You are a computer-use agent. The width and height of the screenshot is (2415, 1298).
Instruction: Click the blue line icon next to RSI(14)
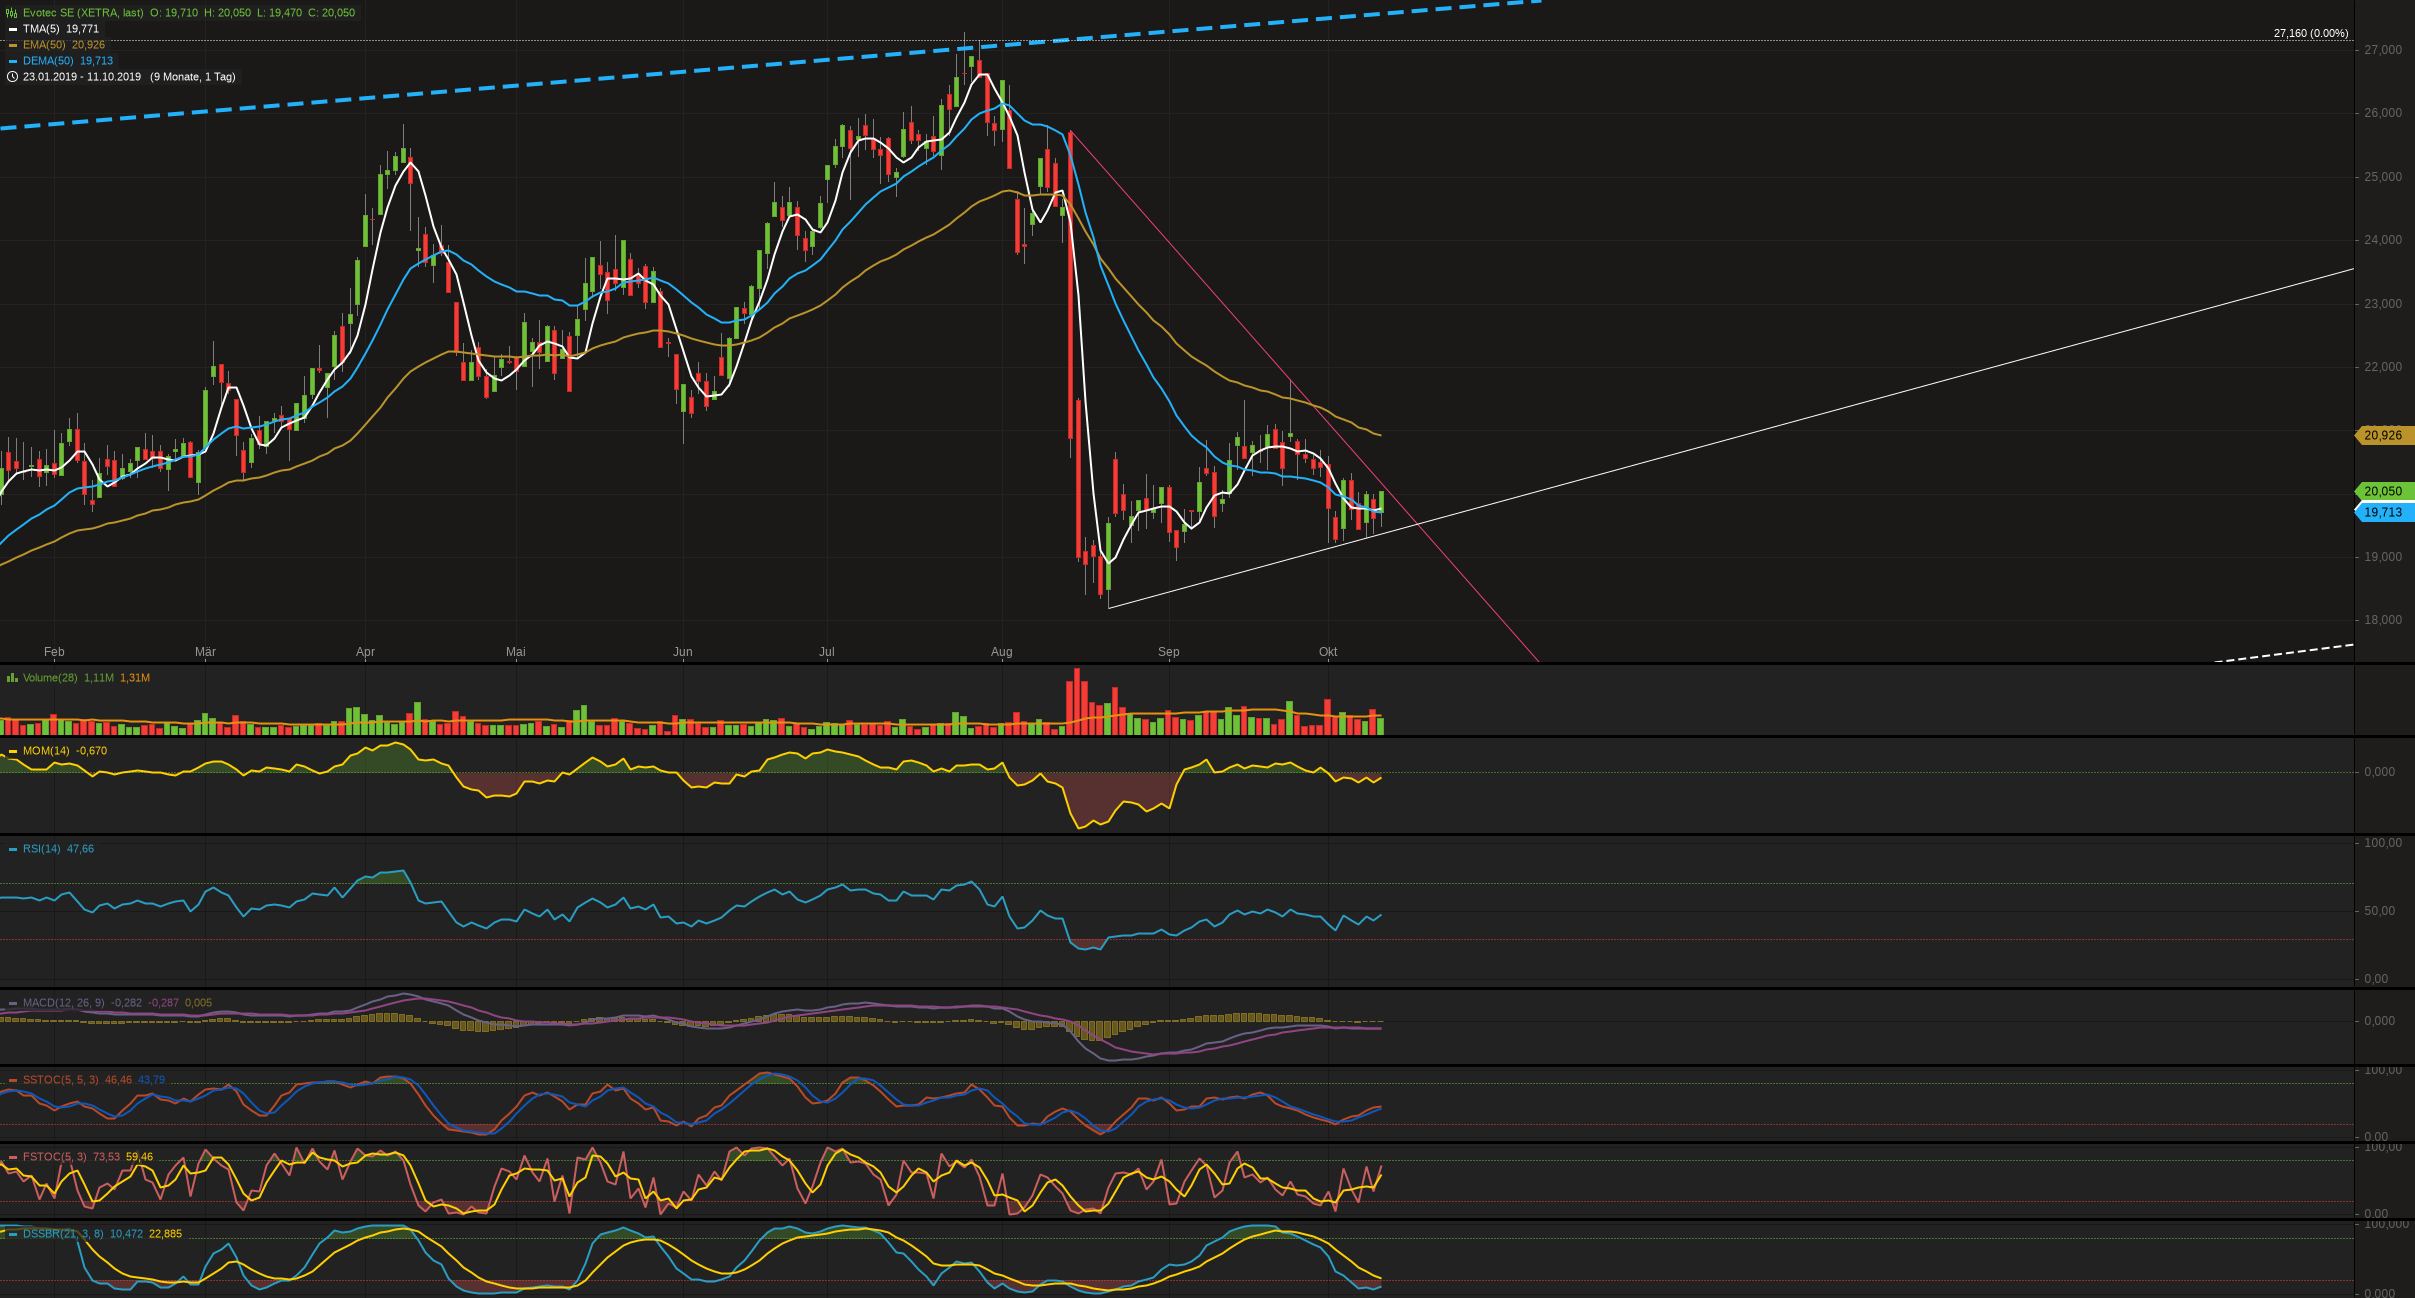(x=11, y=848)
